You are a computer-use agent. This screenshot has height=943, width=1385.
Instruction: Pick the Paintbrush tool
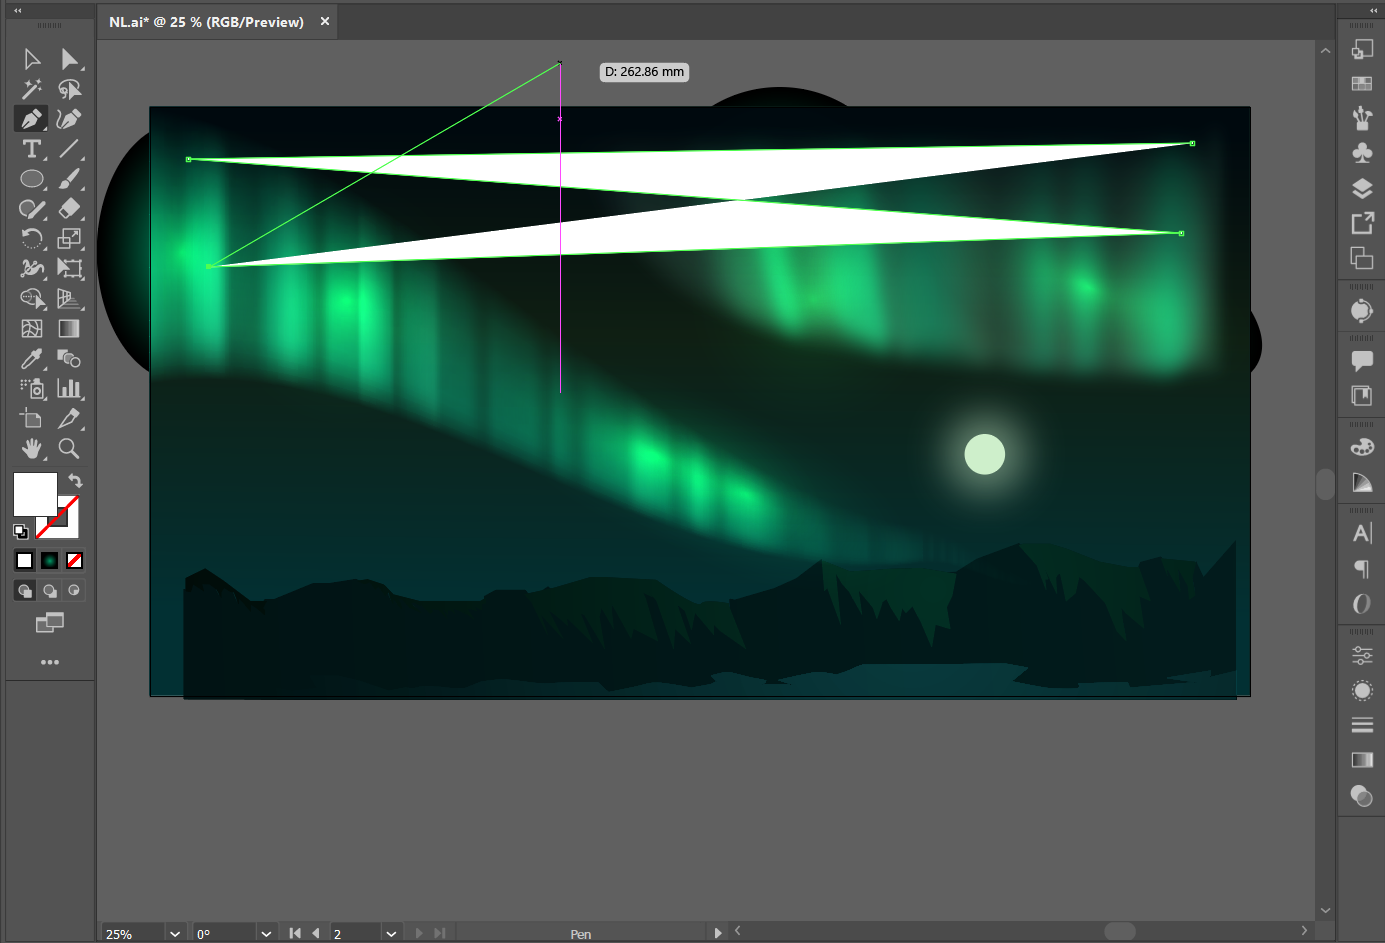click(69, 179)
